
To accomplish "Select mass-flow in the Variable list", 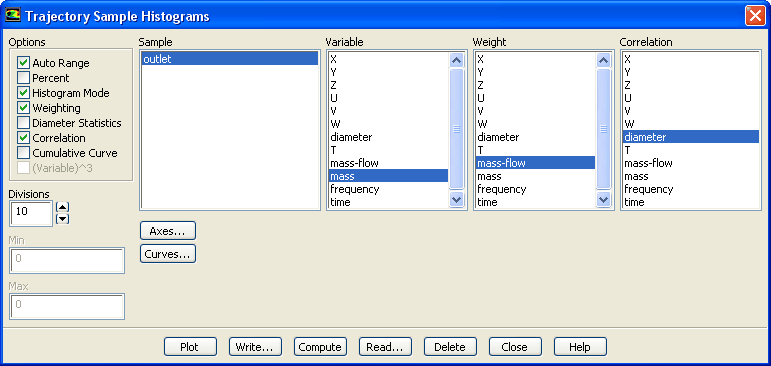I will click(388, 163).
